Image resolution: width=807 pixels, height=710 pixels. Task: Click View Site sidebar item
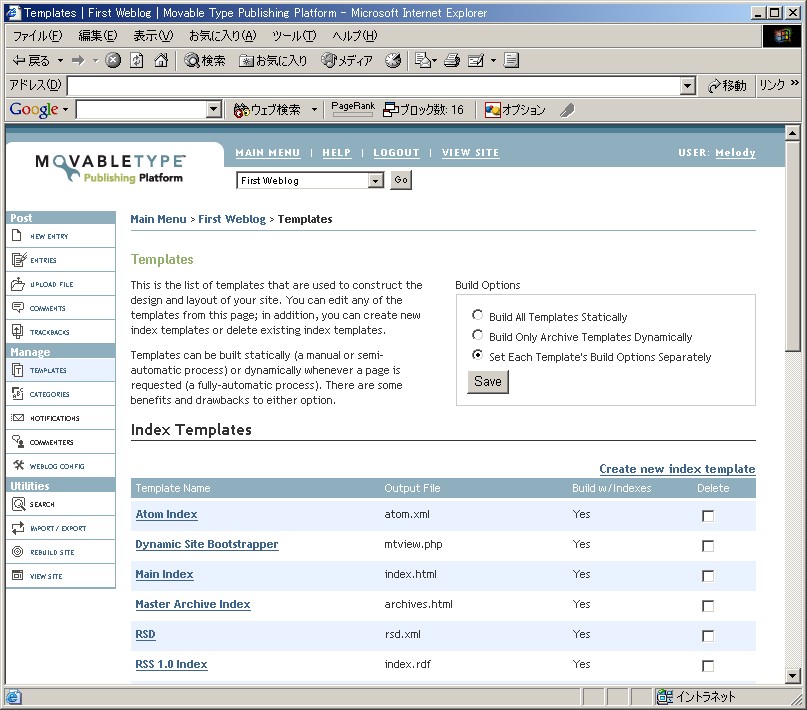[x=60, y=576]
